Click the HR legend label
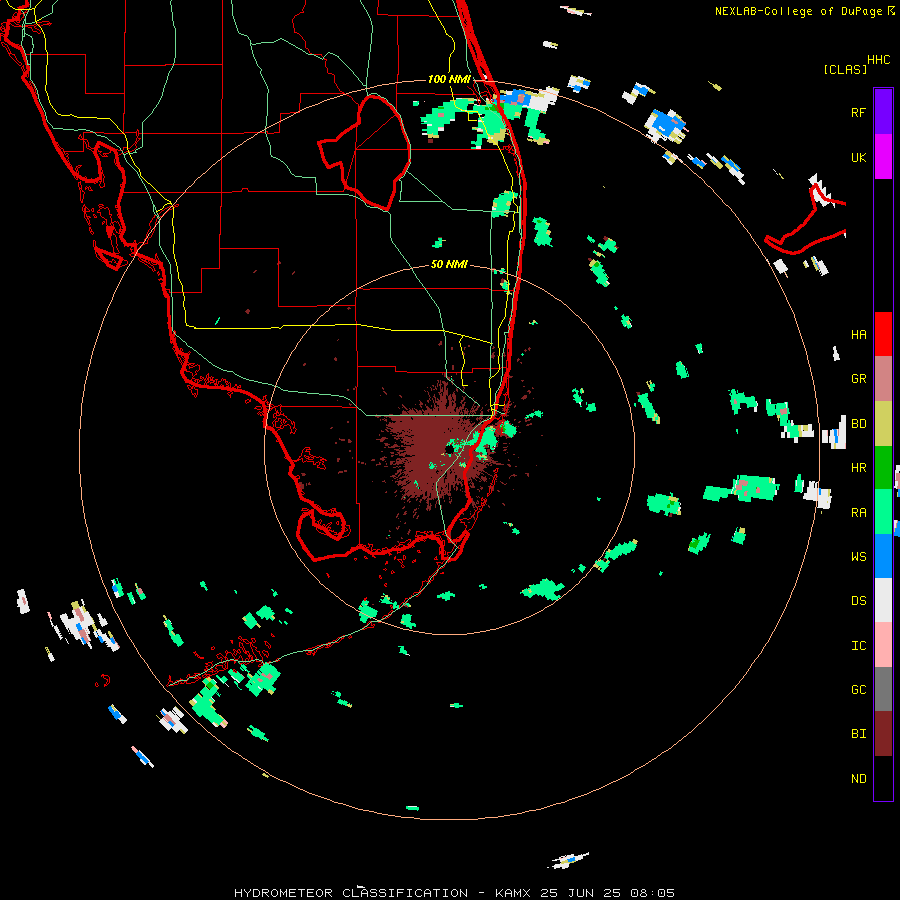900x900 pixels. click(859, 468)
